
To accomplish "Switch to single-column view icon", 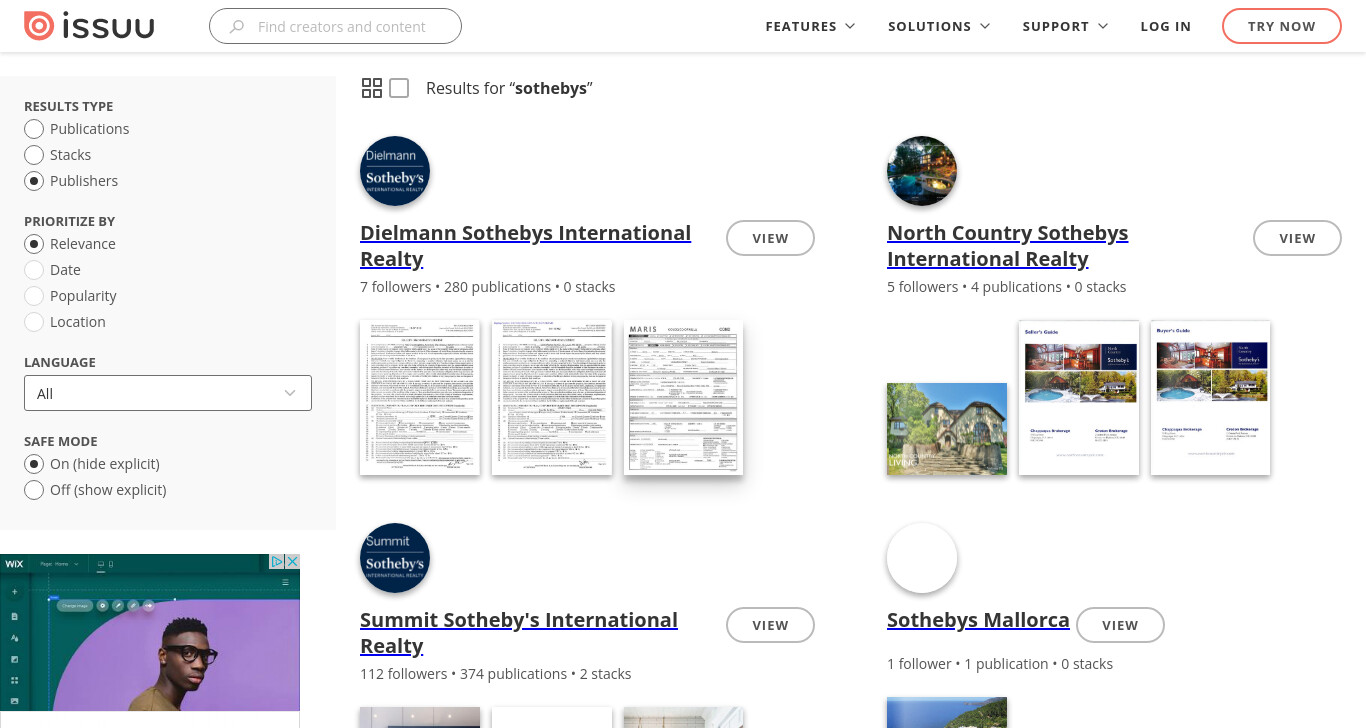I will click(x=399, y=88).
